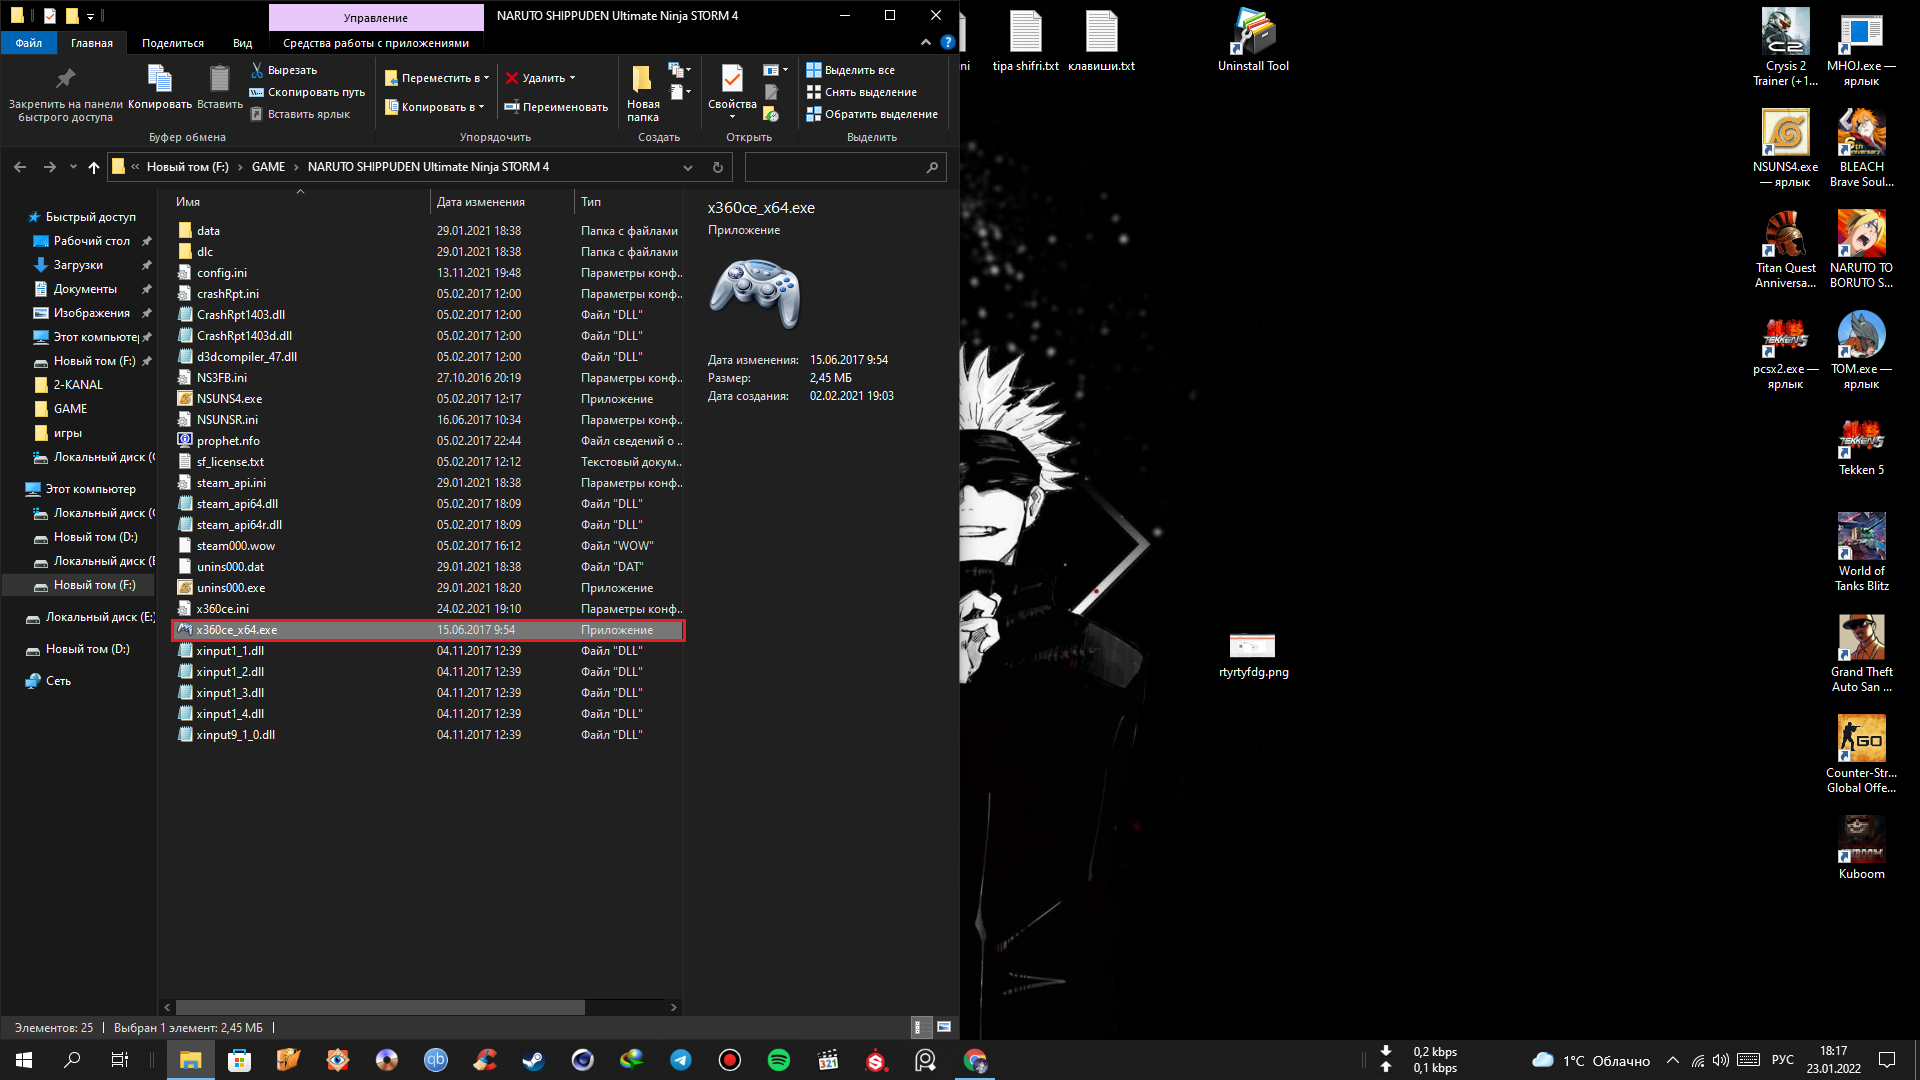This screenshot has height=1080, width=1920.
Task: Select the Tekken 5 desktop shortcut
Action: (x=1861, y=446)
